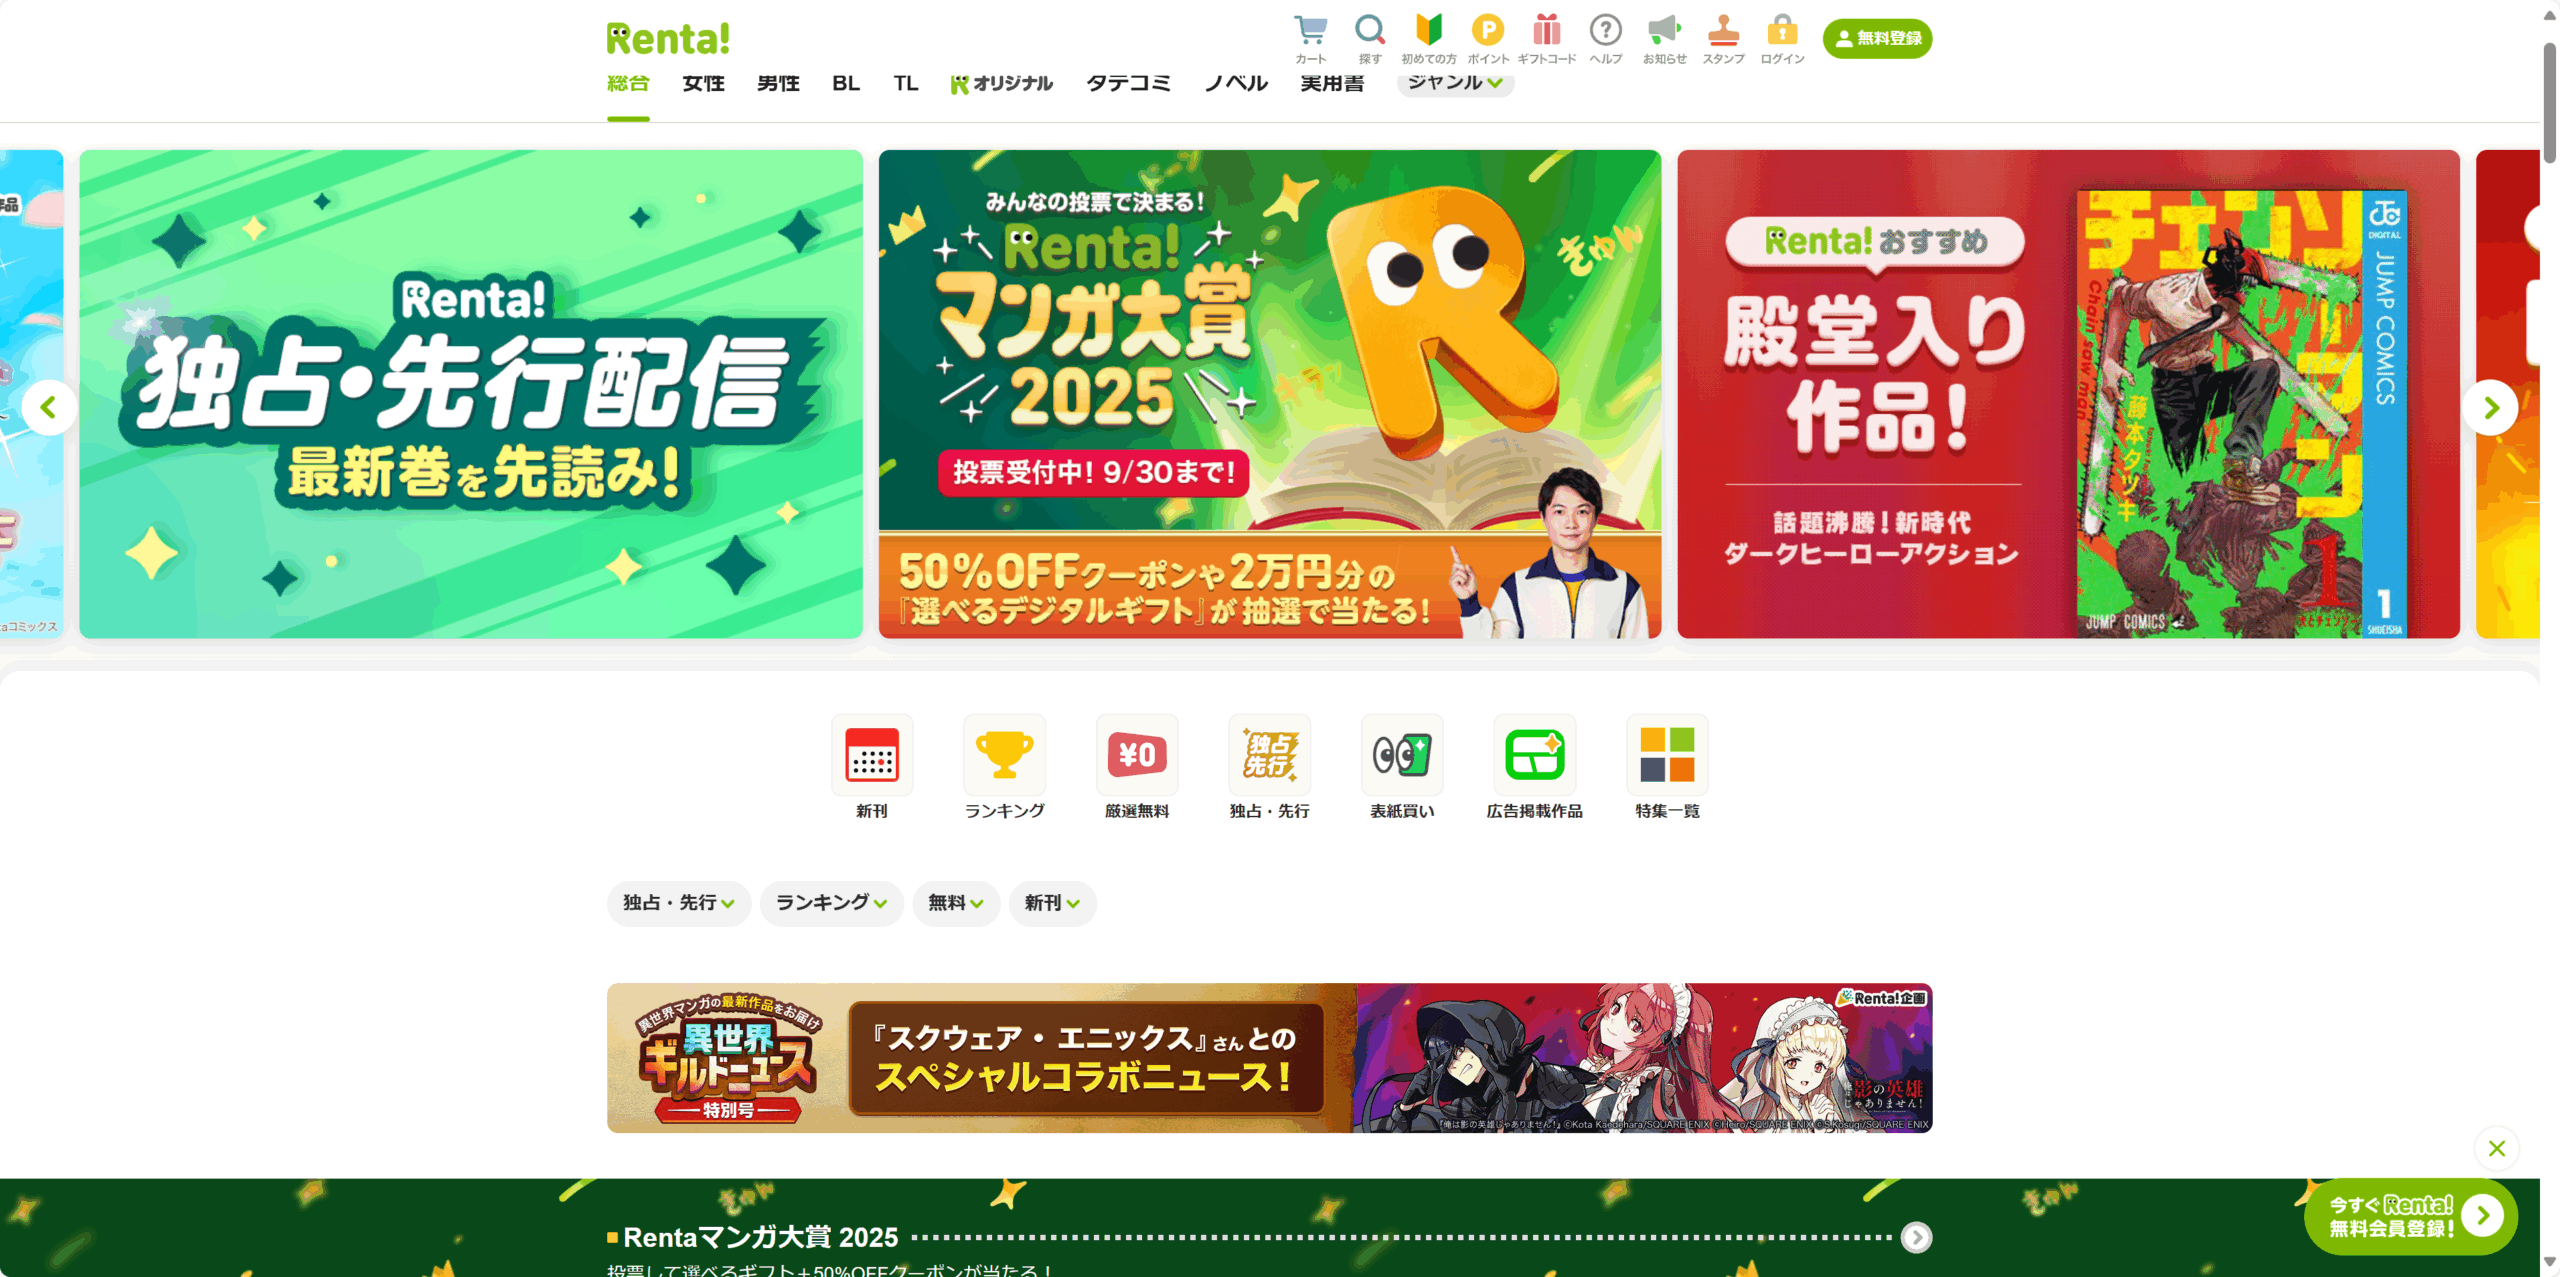
Task: Select the 男性 tab
Action: (x=778, y=84)
